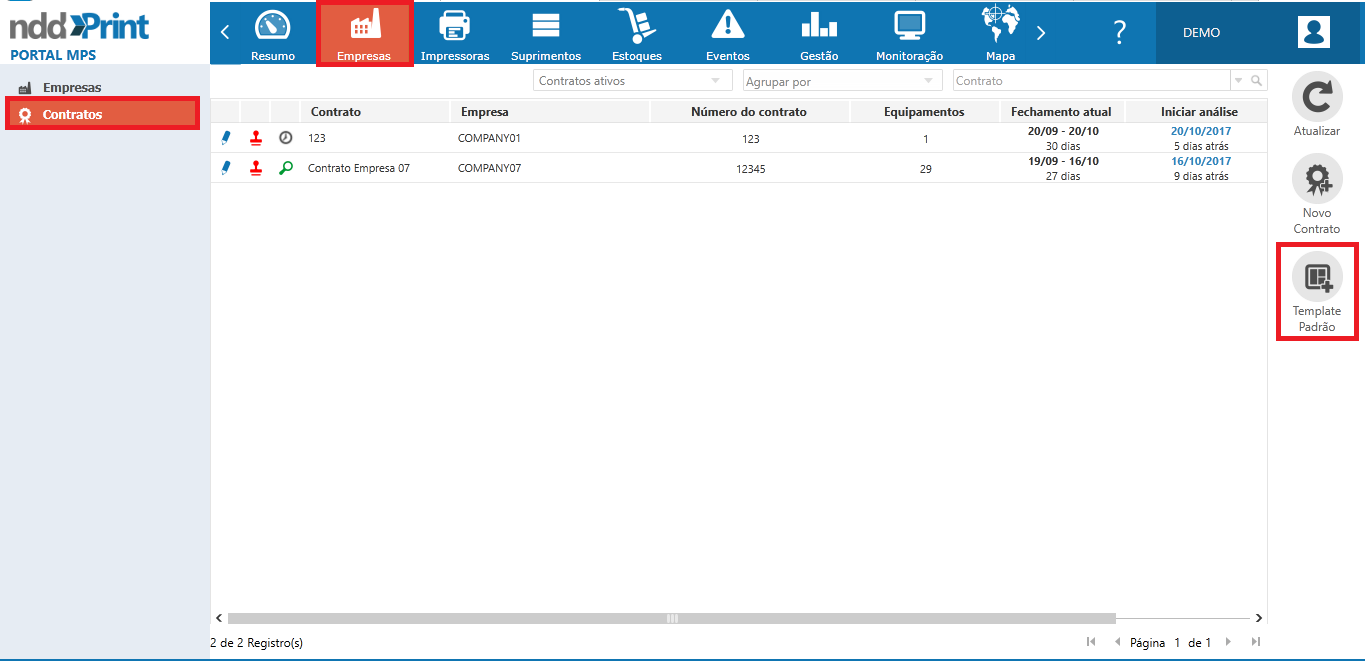Select Empresas in the left sidebar

coord(71,88)
